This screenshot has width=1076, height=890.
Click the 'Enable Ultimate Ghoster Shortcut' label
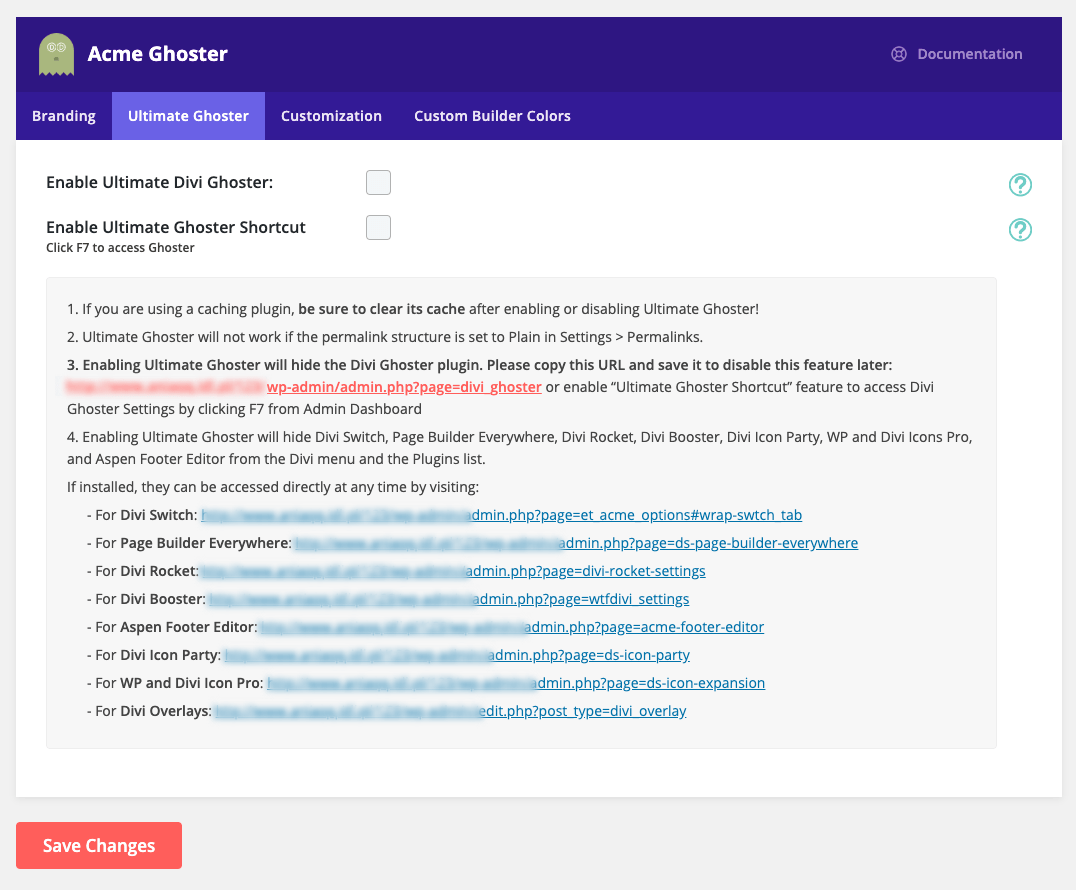point(176,227)
